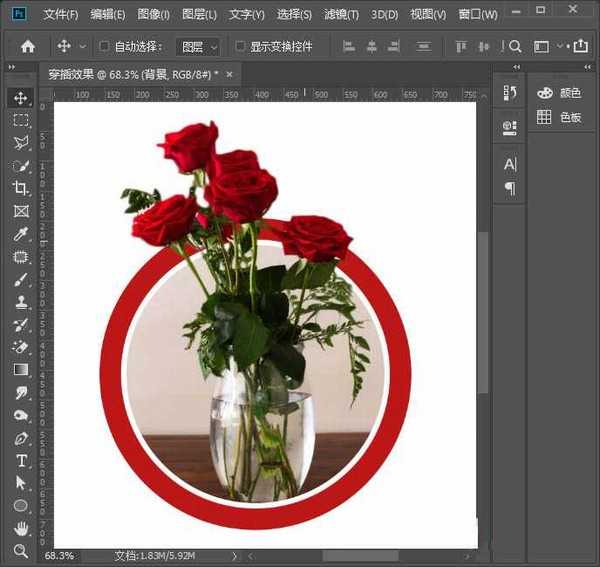
Task: Select the Rectangular Marquee tool
Action: point(21,120)
